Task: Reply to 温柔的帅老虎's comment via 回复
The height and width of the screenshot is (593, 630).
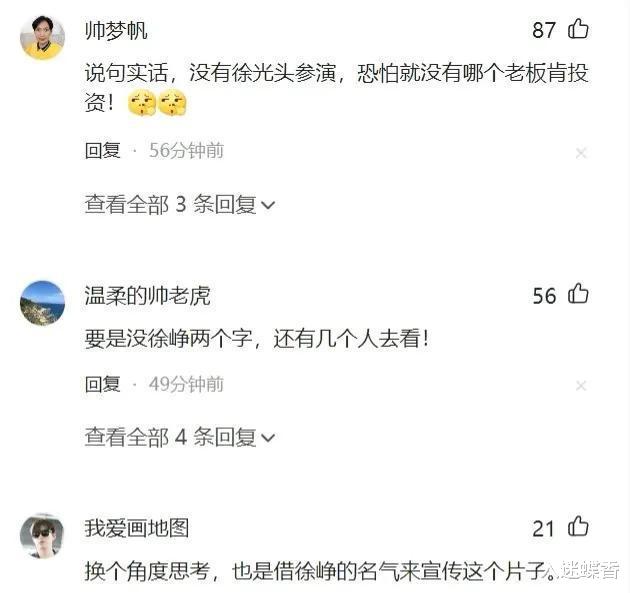Action: point(102,384)
